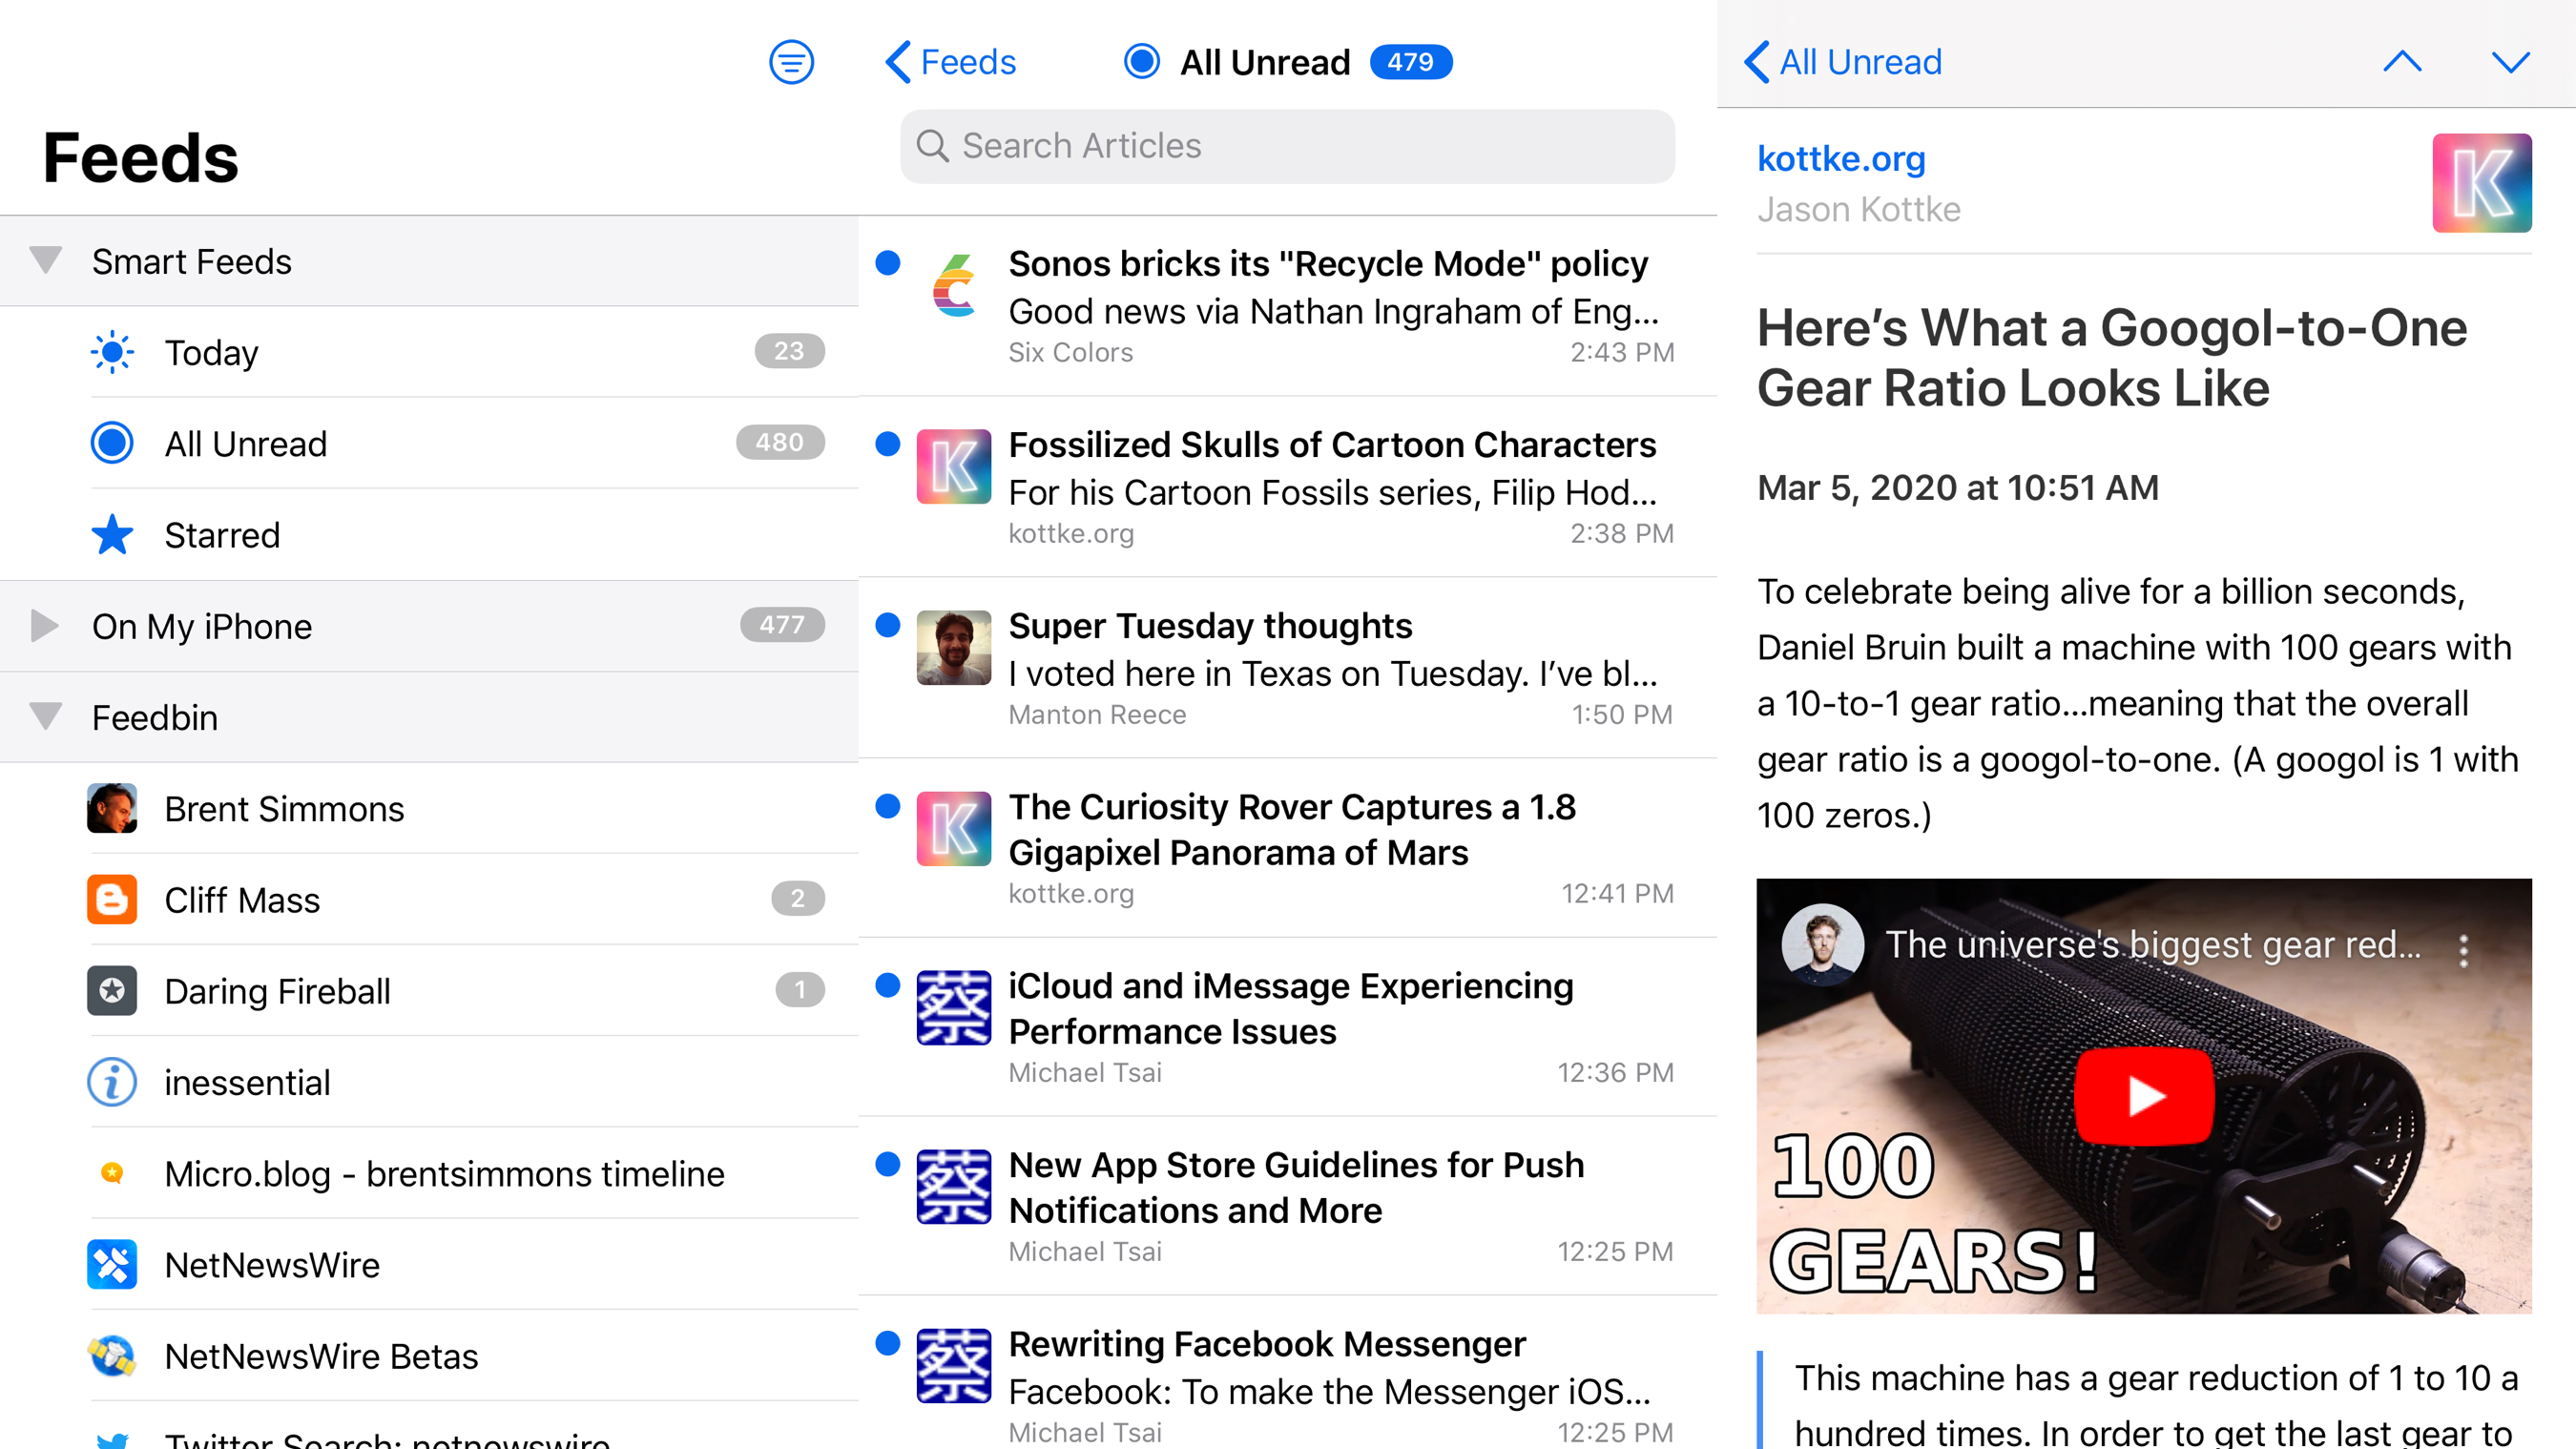Click the All Unread circle icon in timeline header

tap(1142, 61)
